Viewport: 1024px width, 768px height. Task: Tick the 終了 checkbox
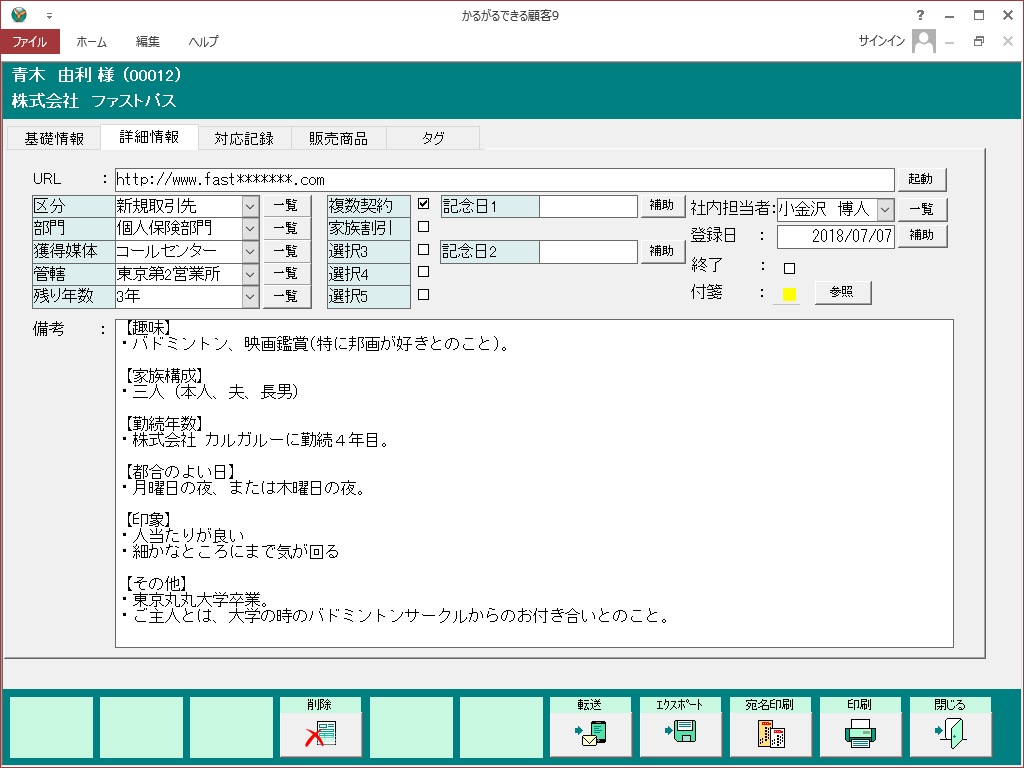click(790, 268)
